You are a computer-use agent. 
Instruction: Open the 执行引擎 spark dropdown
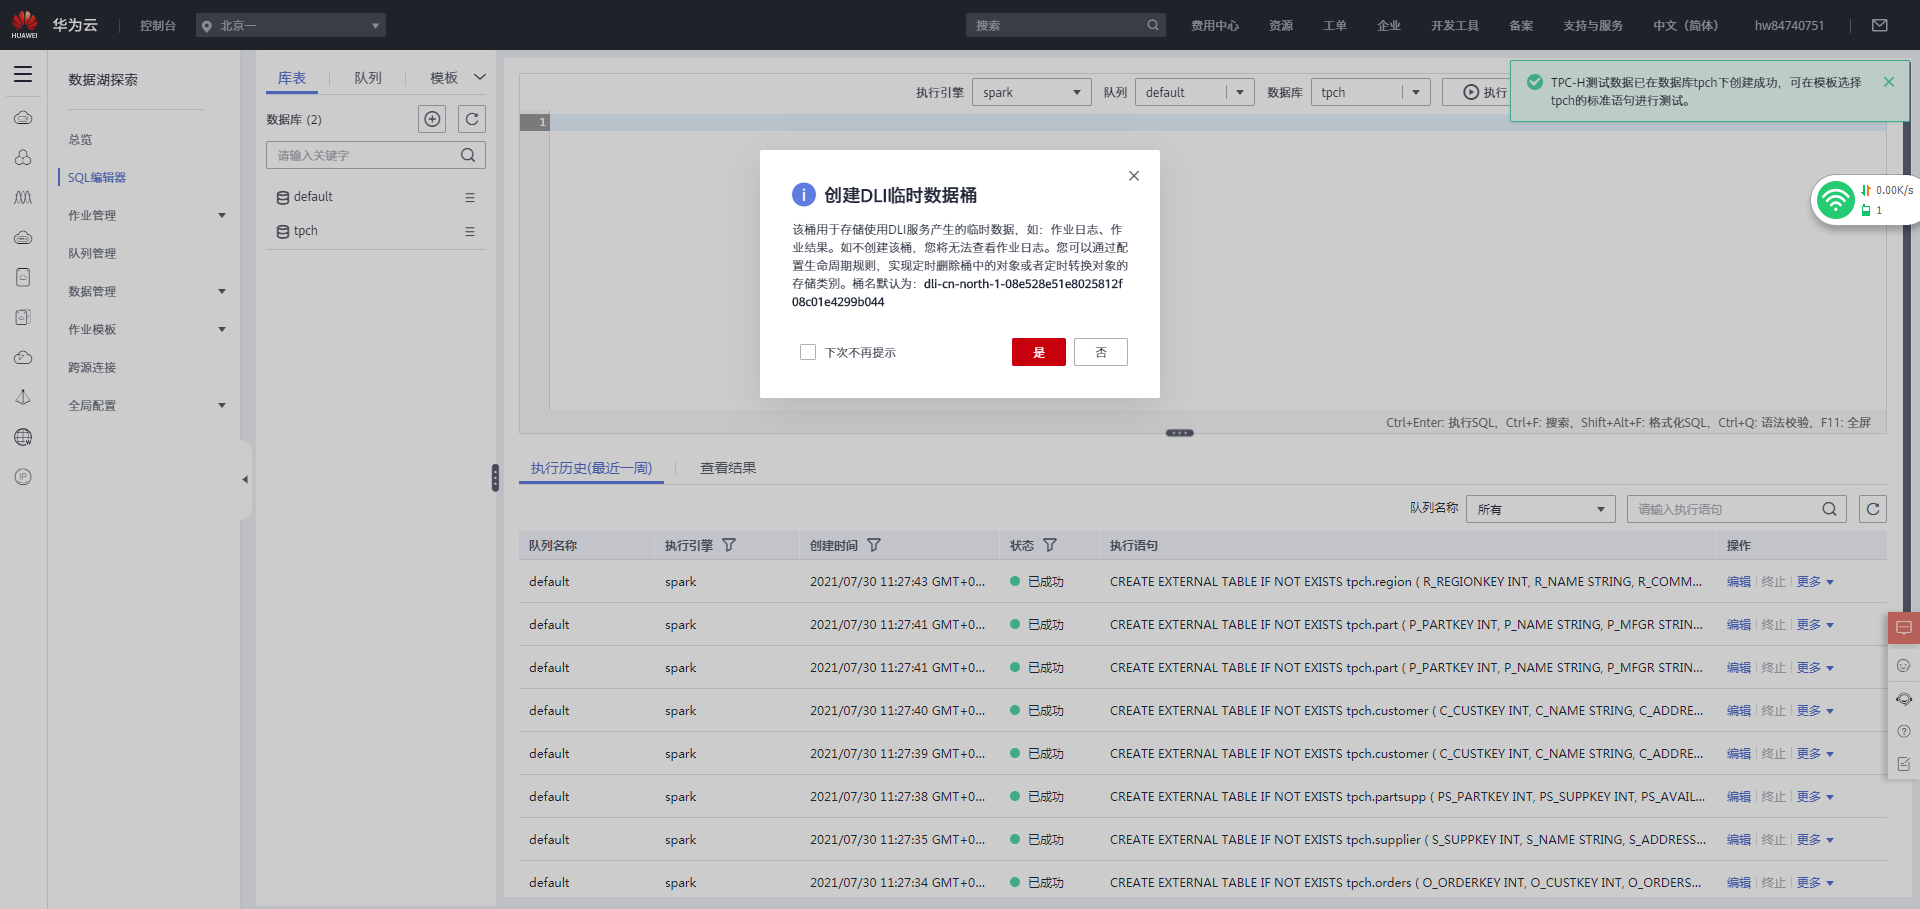click(1031, 92)
